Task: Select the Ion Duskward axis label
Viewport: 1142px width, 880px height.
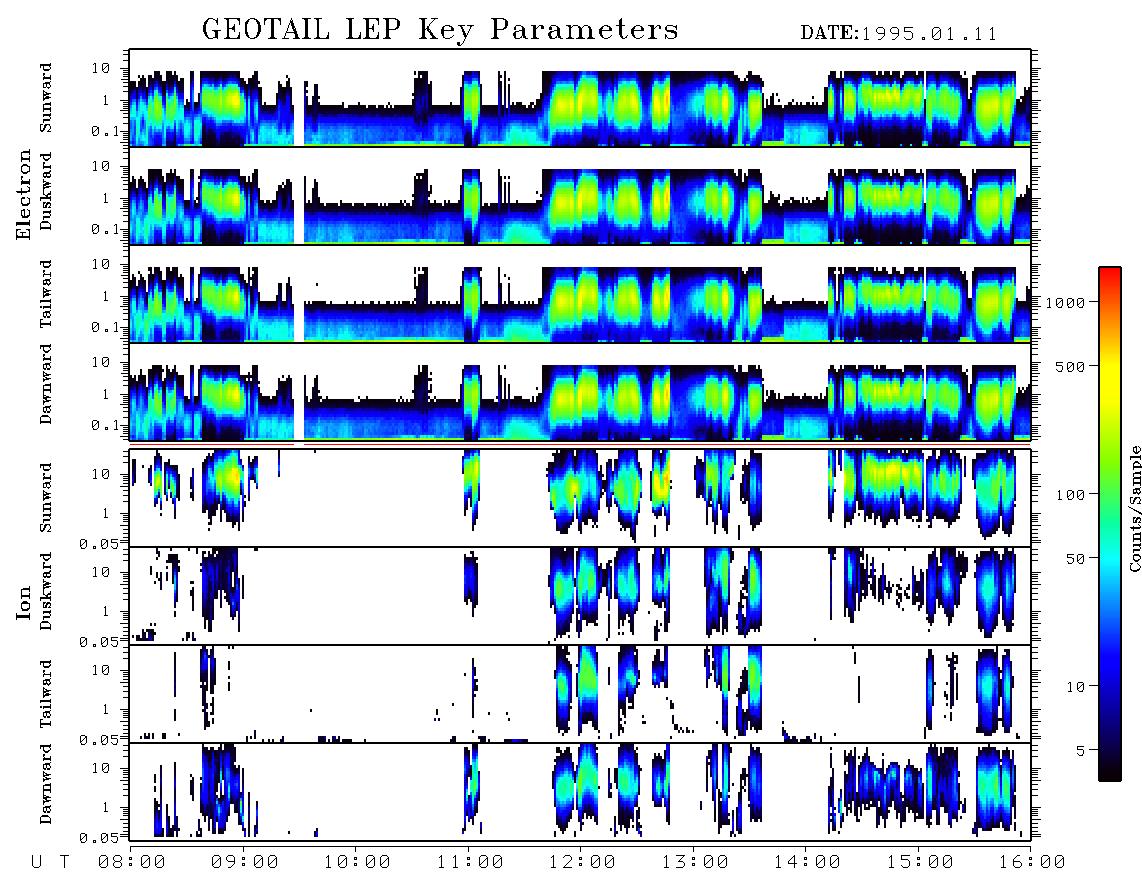Action: tap(45, 591)
